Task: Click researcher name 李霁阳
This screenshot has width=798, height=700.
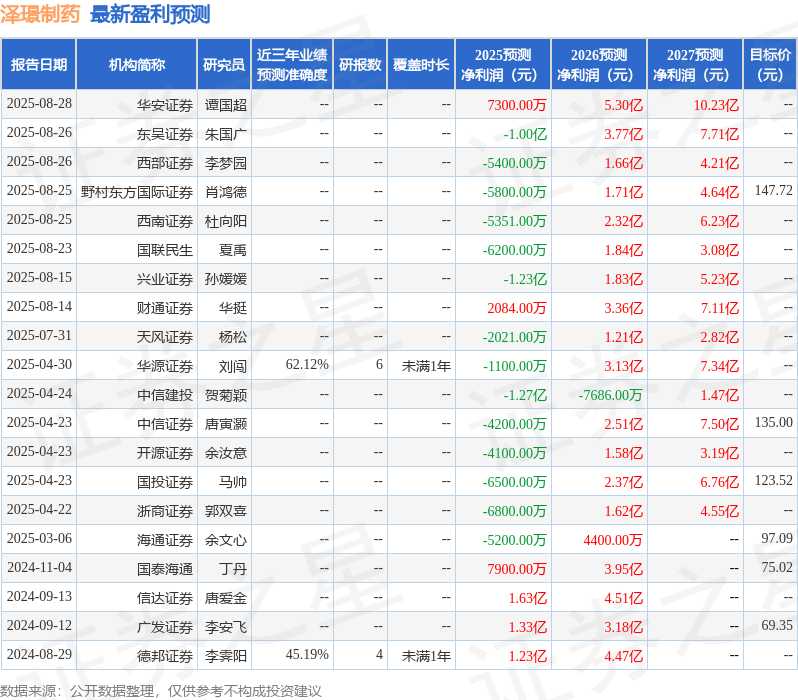Action: point(226,656)
